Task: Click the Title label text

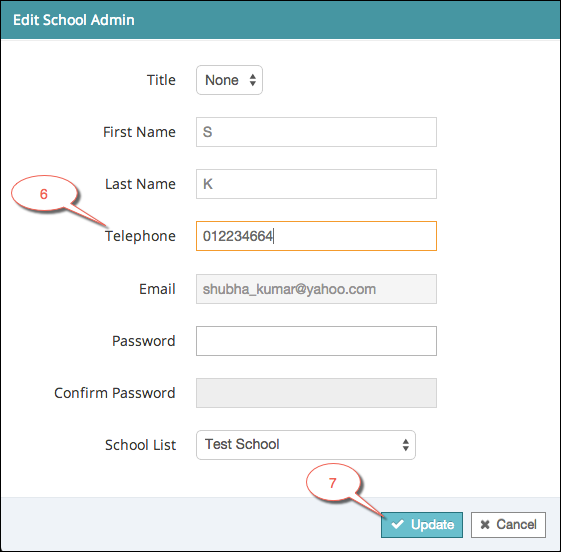Action: coord(161,80)
